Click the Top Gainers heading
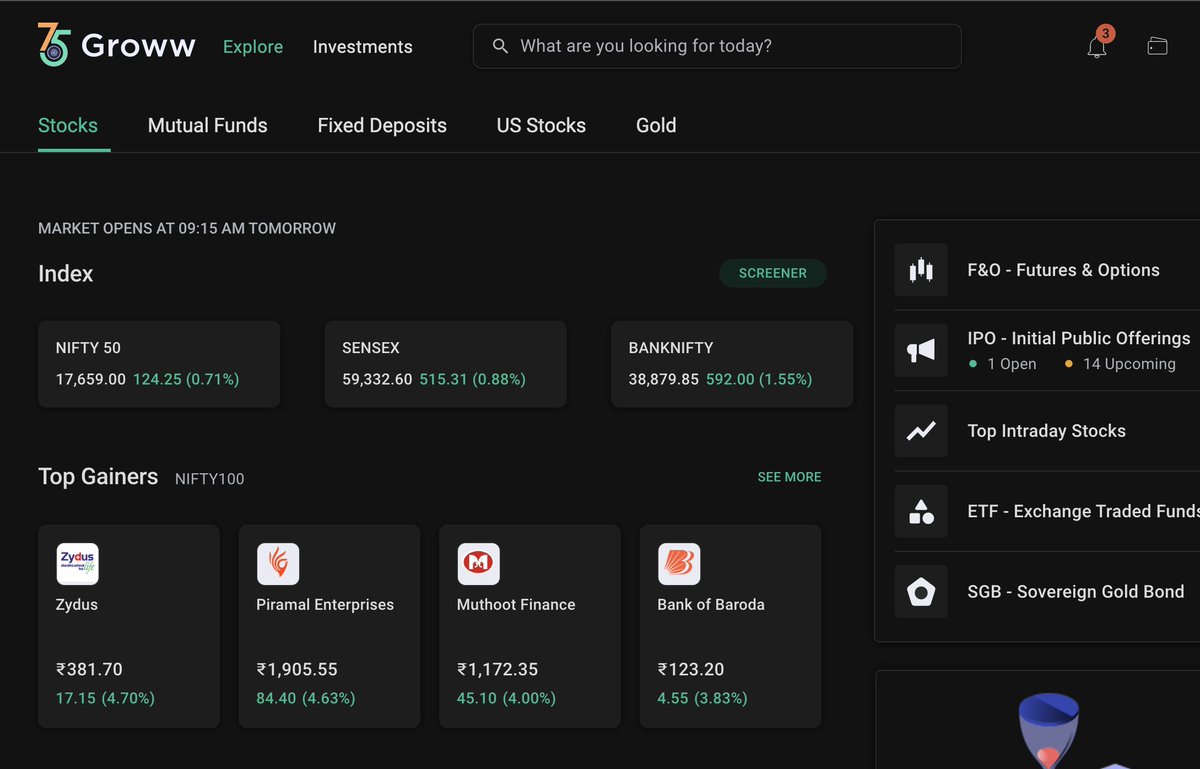This screenshot has width=1200, height=769. pyautogui.click(x=98, y=476)
